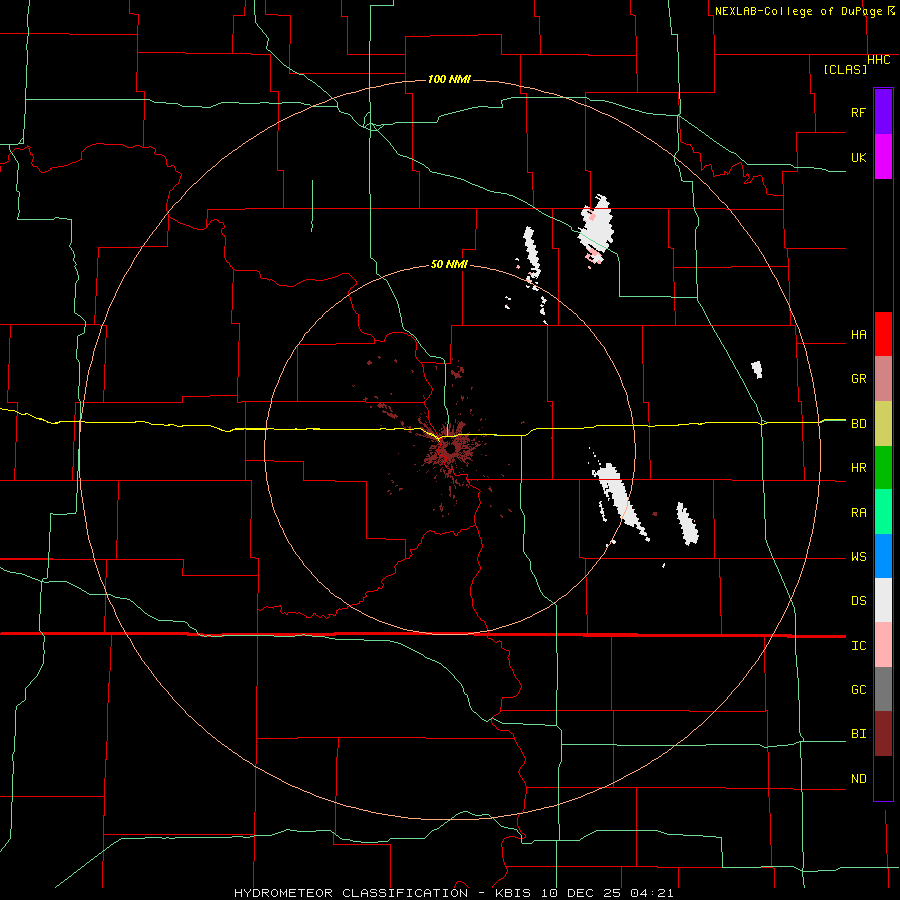900x900 pixels.
Task: Click the GC legend label
Action: (858, 690)
